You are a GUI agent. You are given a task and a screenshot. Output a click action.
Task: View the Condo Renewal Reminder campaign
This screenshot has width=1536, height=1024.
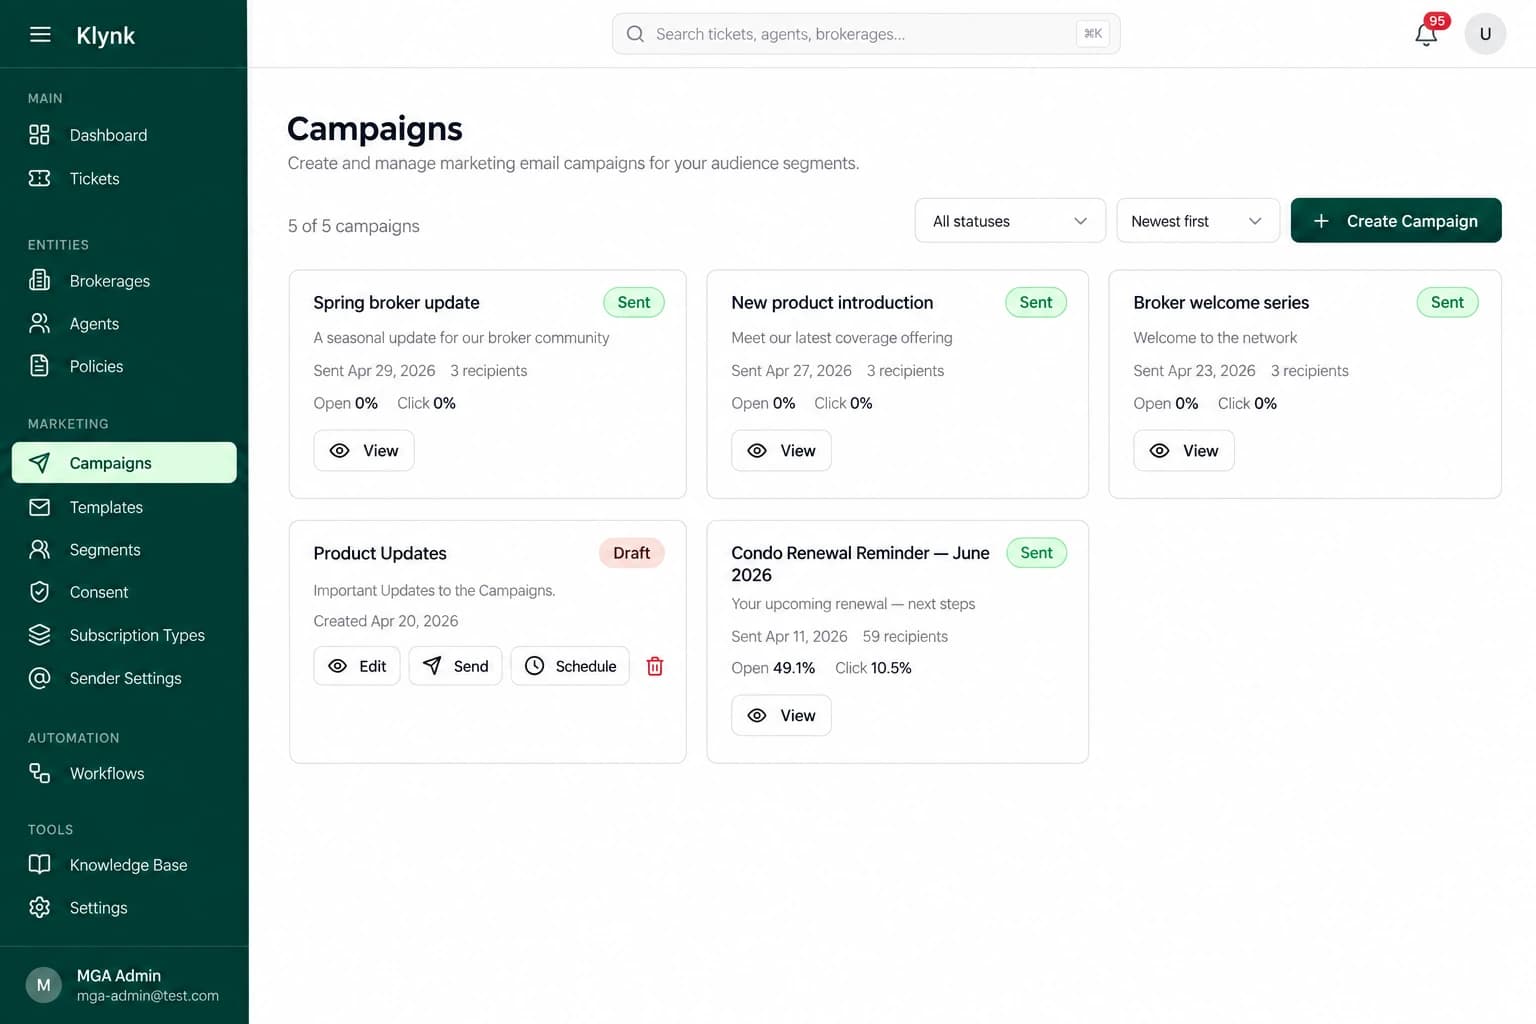781,716
